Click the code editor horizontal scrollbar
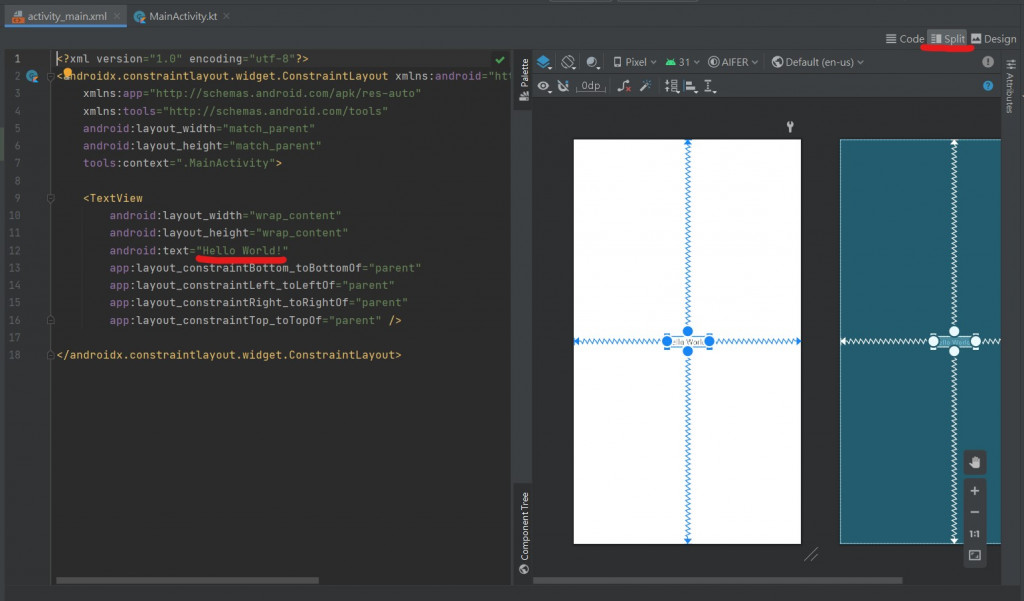The image size is (1024, 601). 187,580
